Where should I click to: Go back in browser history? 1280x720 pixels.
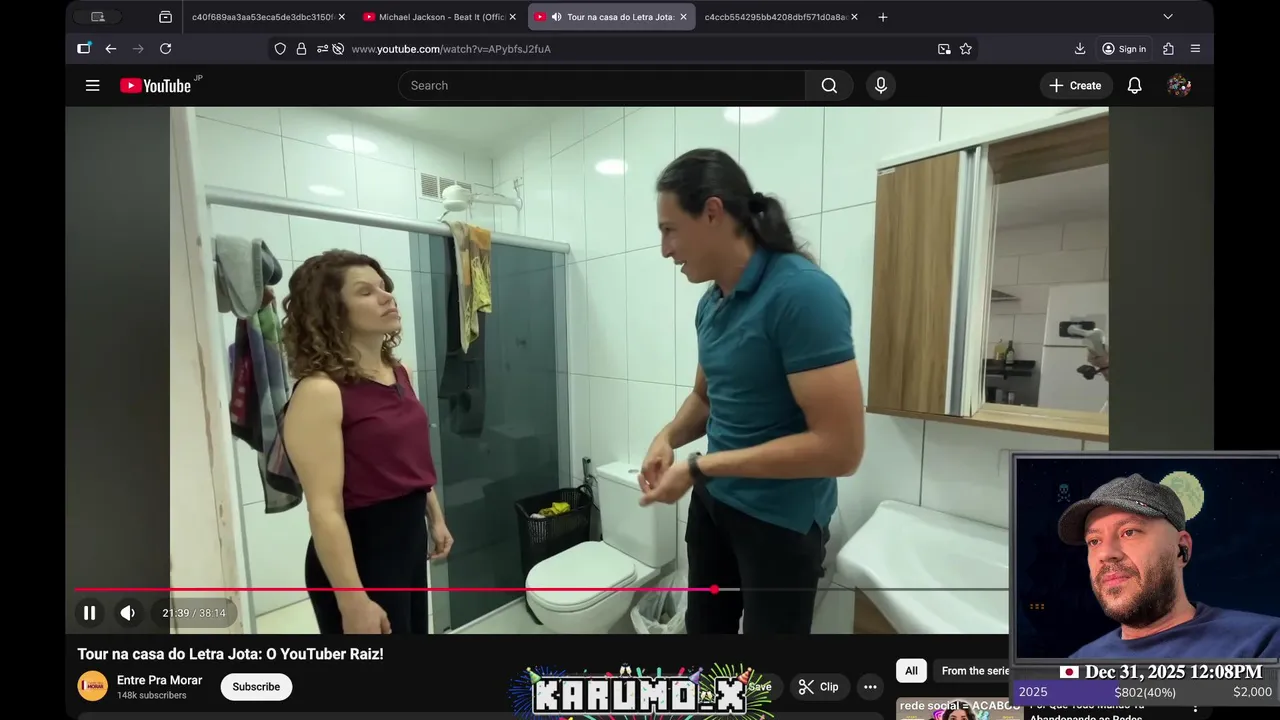tap(111, 49)
